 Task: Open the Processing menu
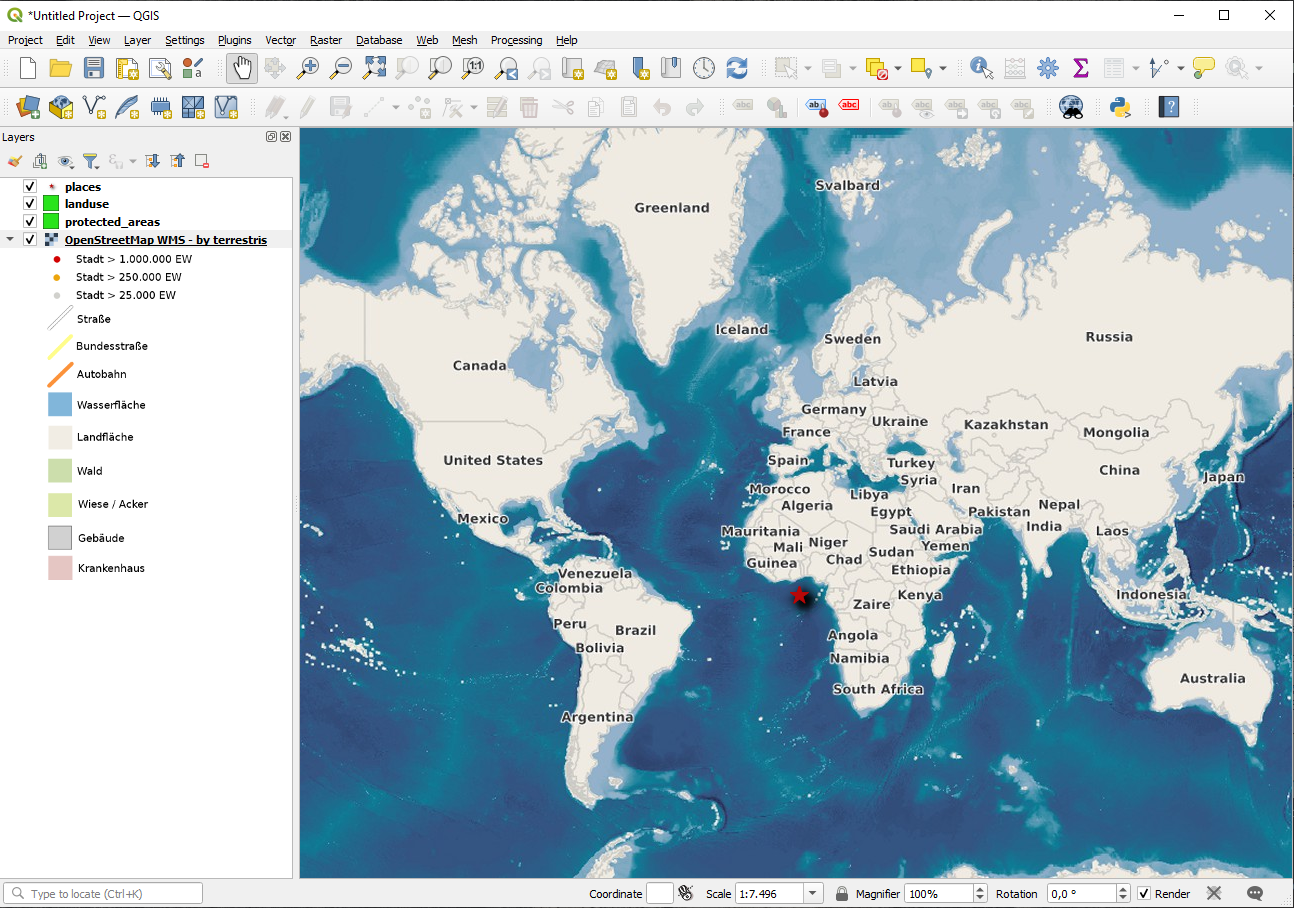pos(516,40)
